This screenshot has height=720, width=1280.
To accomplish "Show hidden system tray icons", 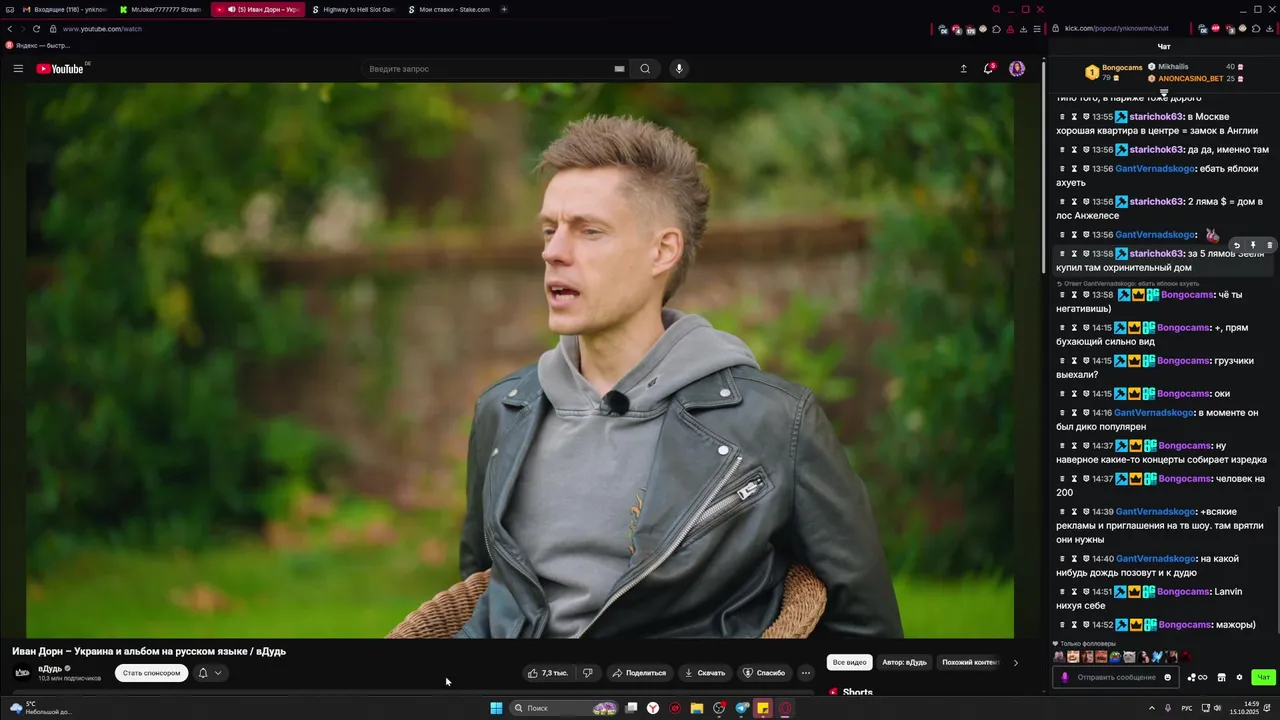I will [1152, 708].
